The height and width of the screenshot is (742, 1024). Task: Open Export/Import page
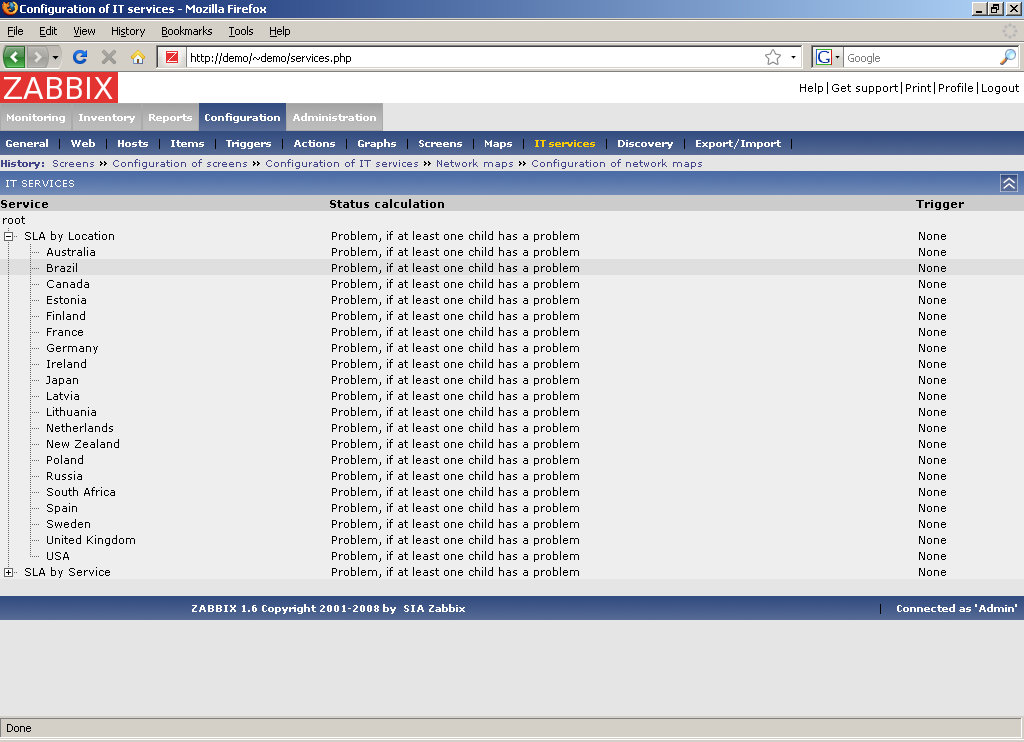pyautogui.click(x=738, y=144)
